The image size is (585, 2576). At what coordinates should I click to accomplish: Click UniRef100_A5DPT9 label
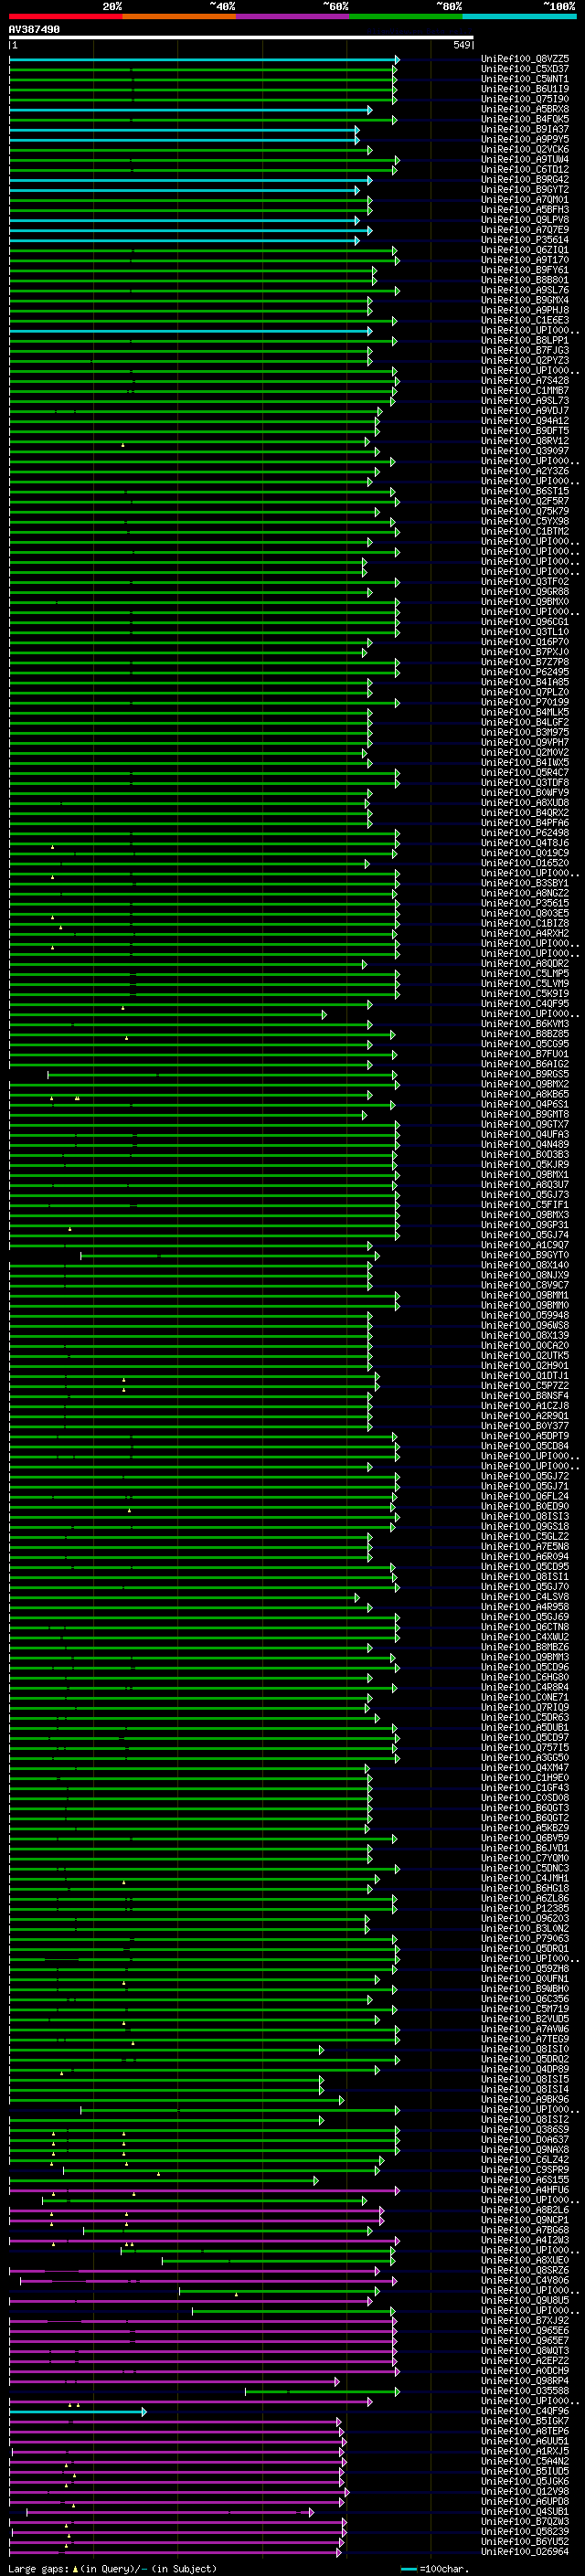525,1436
